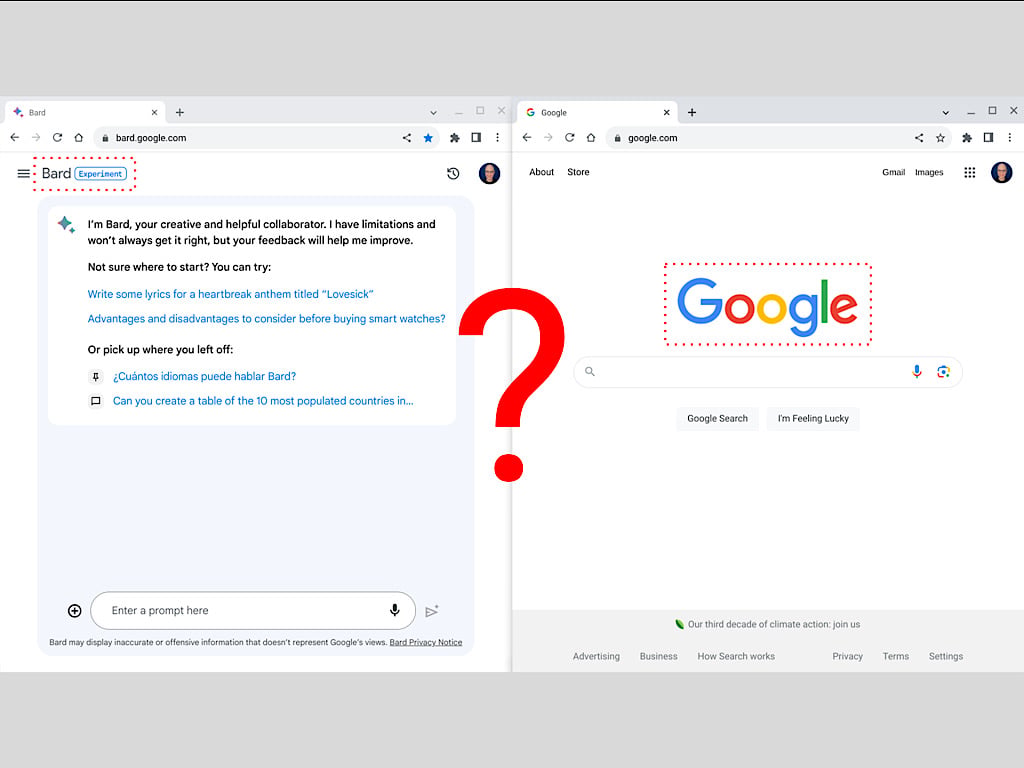Image resolution: width=1024 pixels, height=768 pixels.
Task: Open Images link
Action: click(x=929, y=172)
